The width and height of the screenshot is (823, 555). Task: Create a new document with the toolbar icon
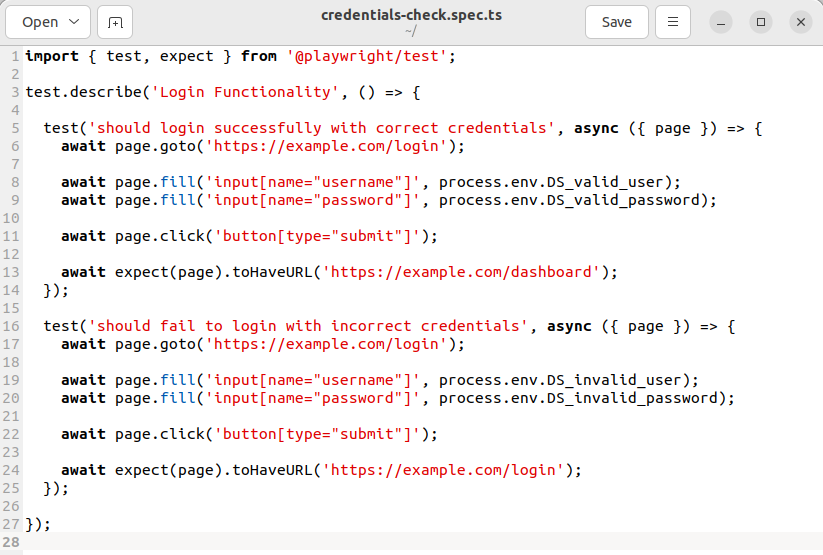click(116, 22)
